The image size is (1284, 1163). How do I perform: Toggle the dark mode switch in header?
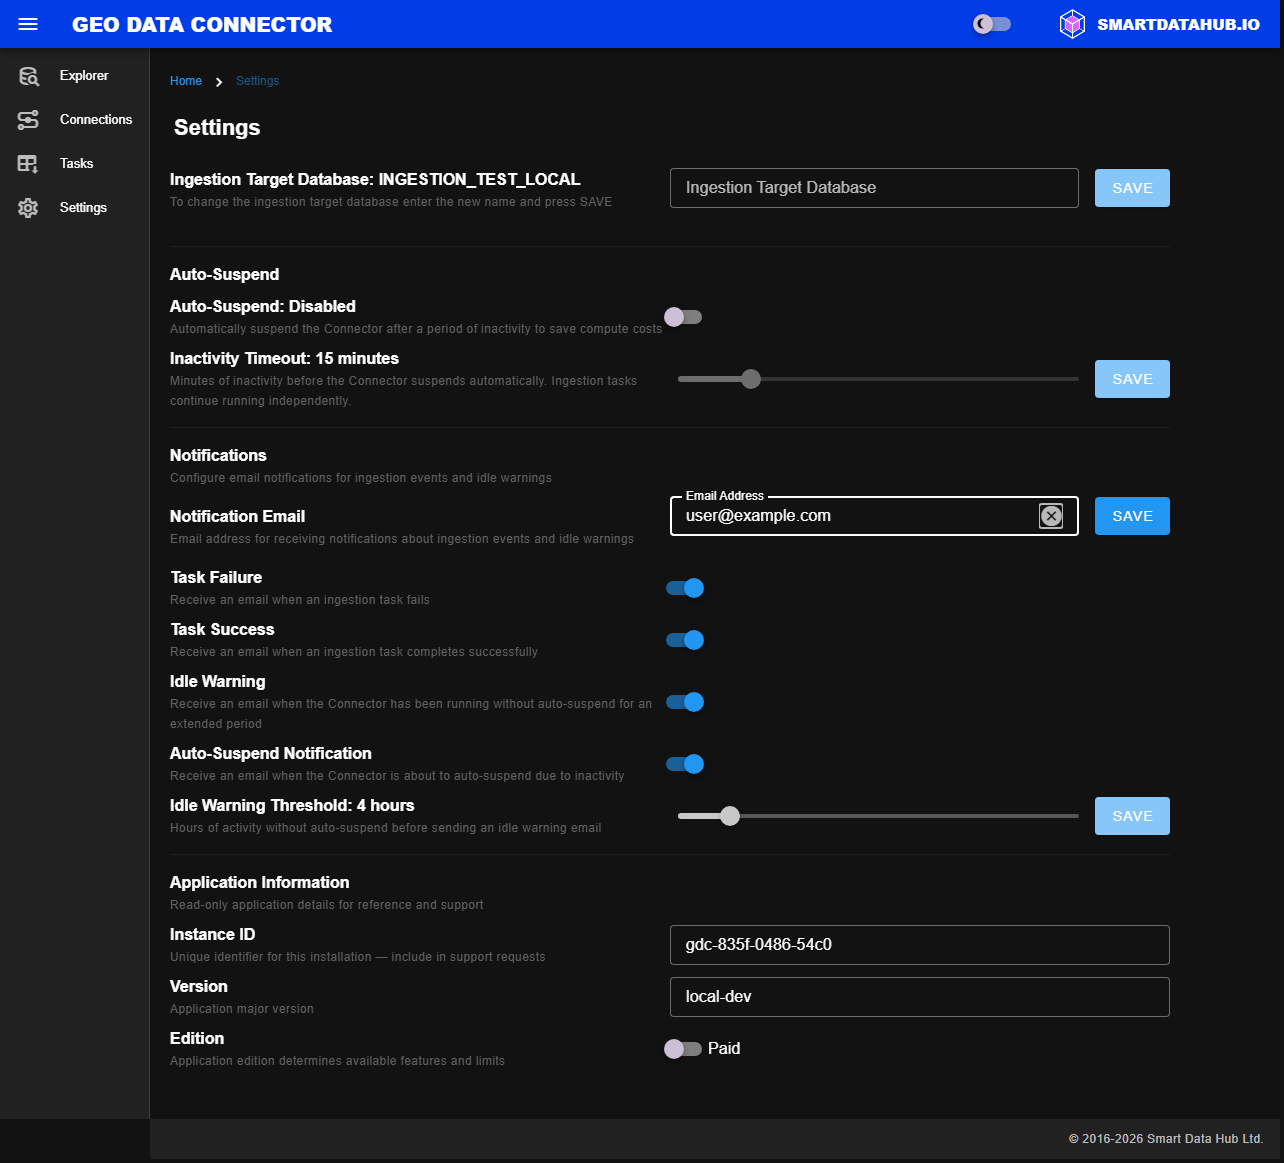pos(992,24)
